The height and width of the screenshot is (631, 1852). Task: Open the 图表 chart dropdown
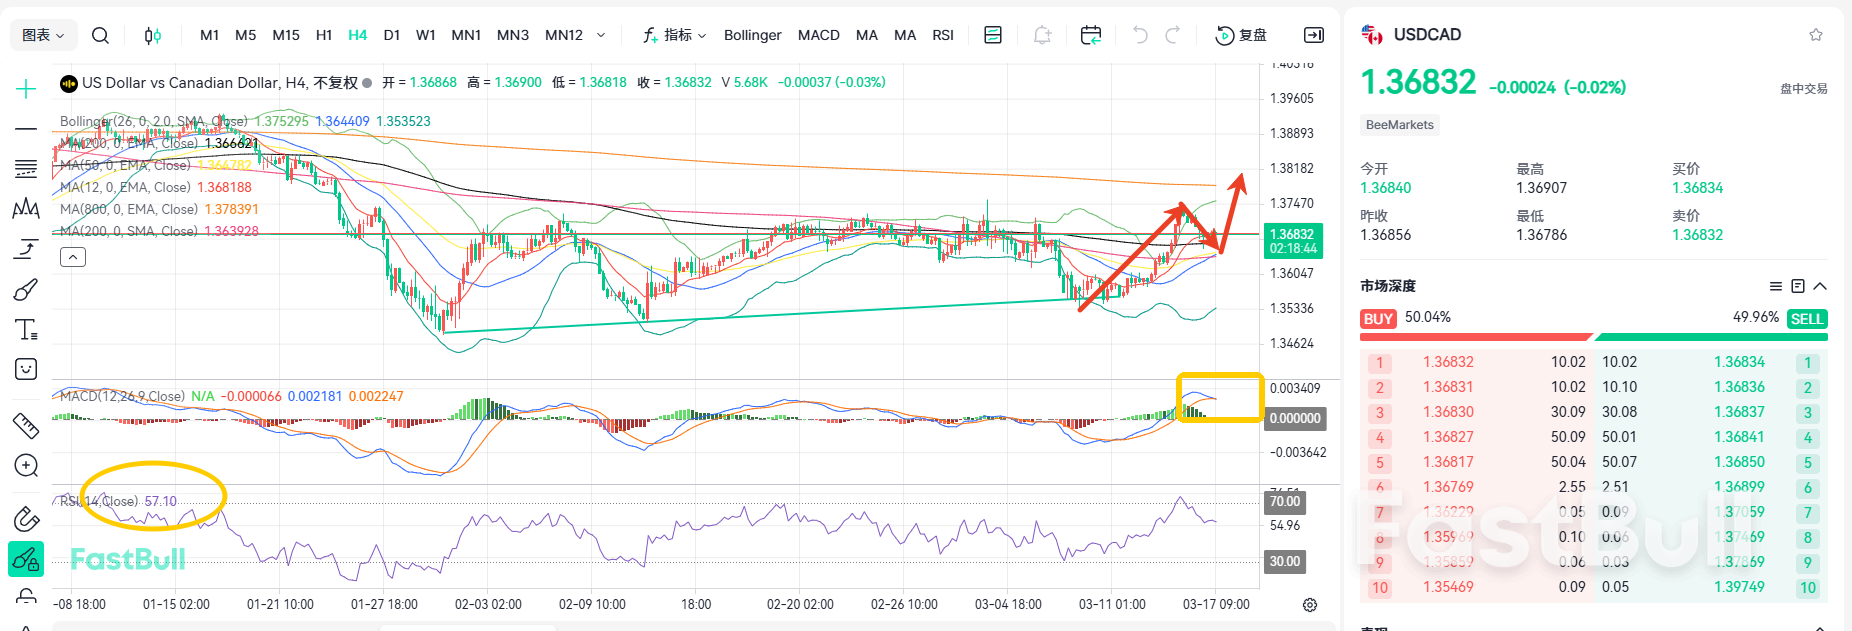(43, 35)
